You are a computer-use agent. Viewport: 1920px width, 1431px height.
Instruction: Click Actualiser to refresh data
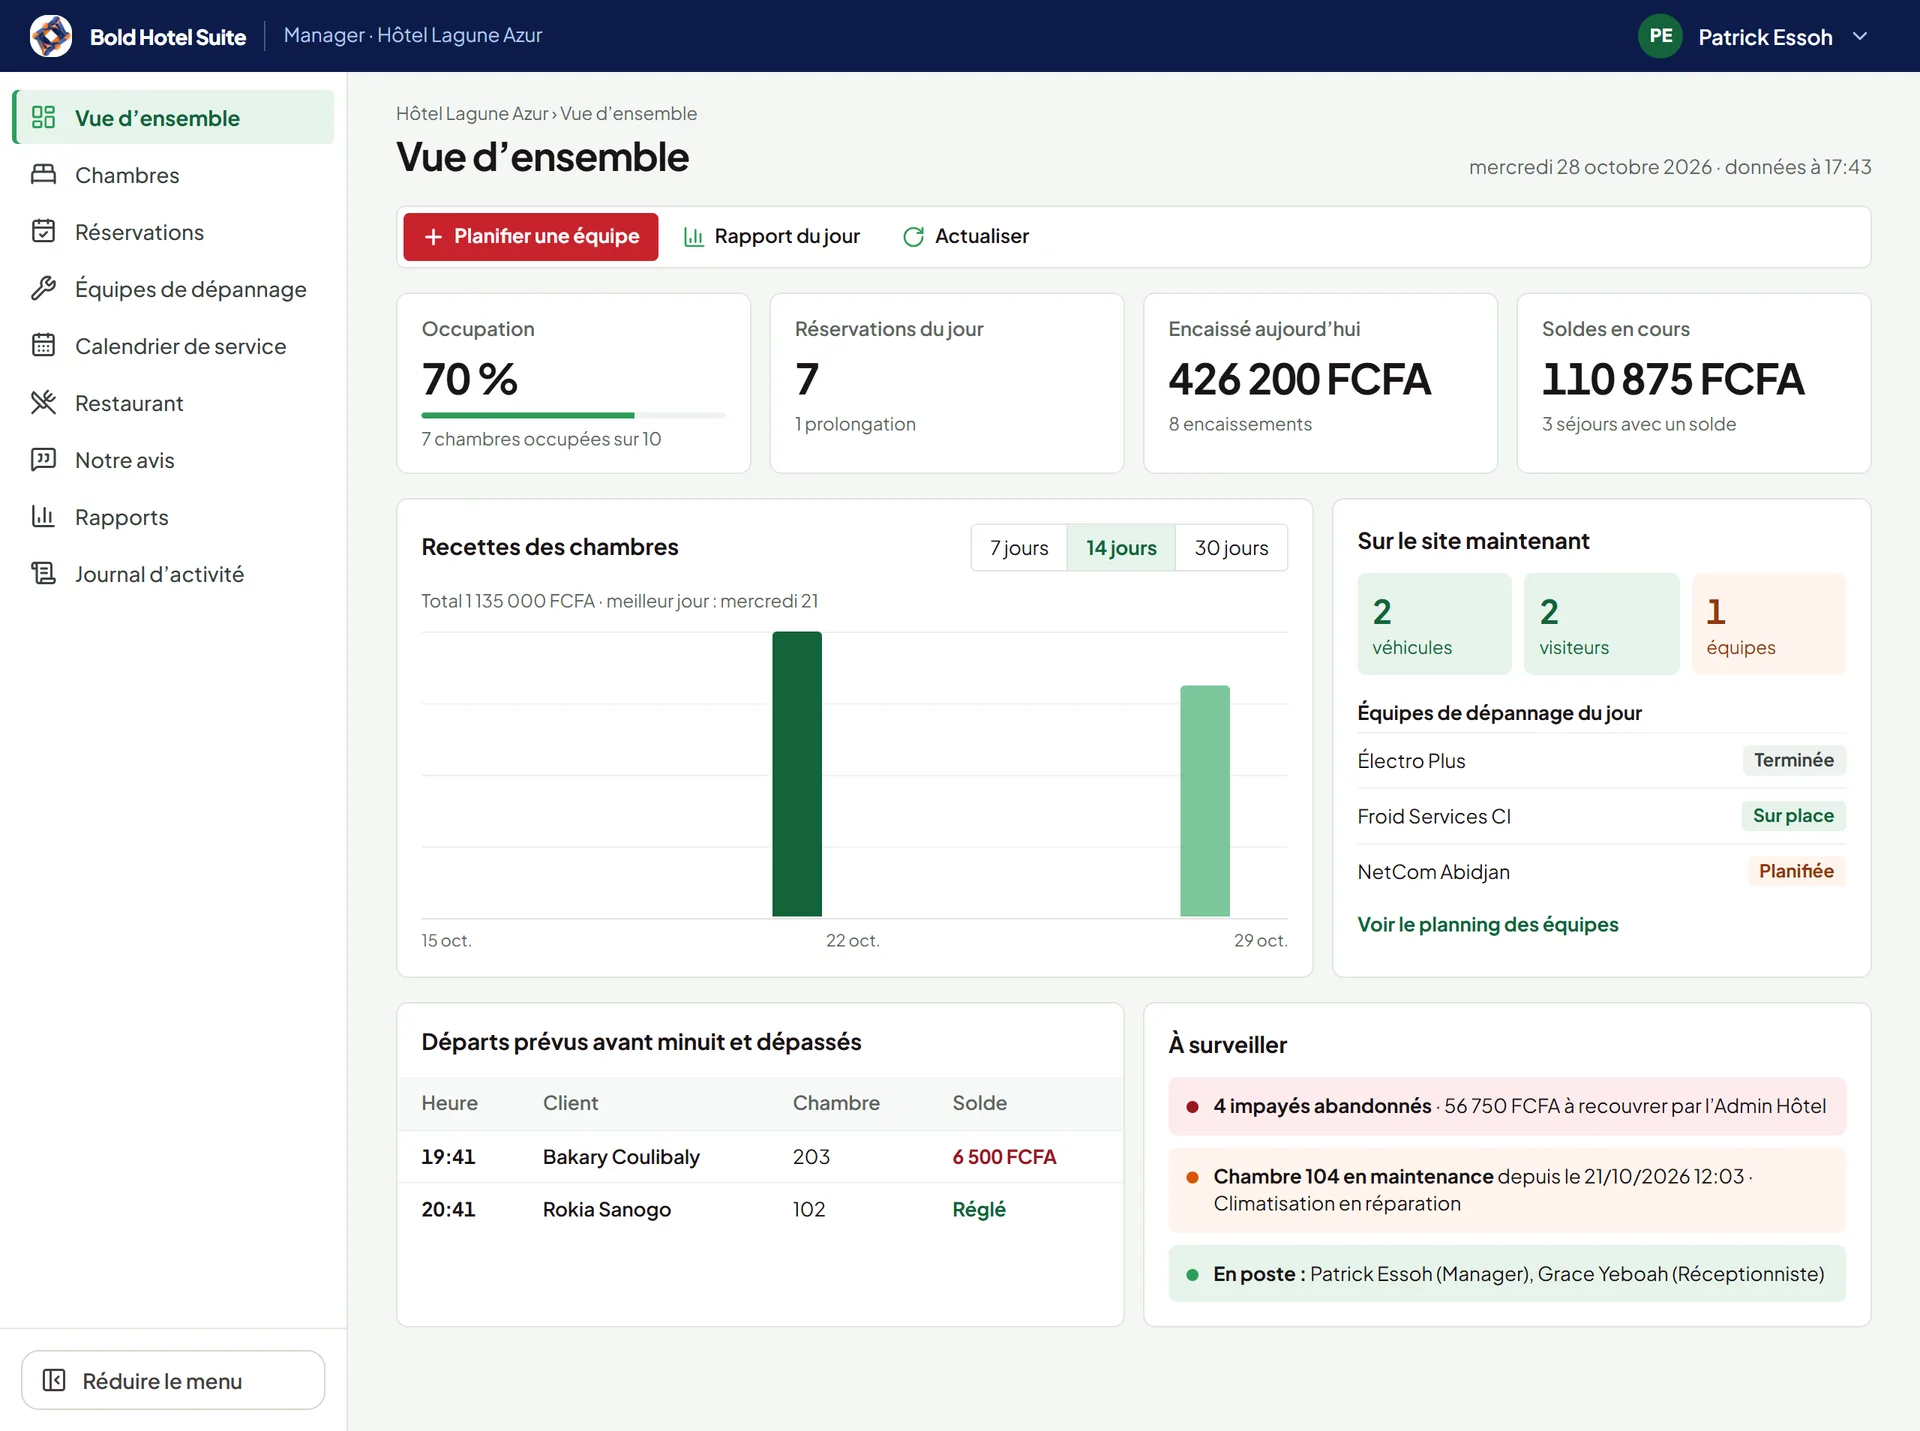coord(965,237)
